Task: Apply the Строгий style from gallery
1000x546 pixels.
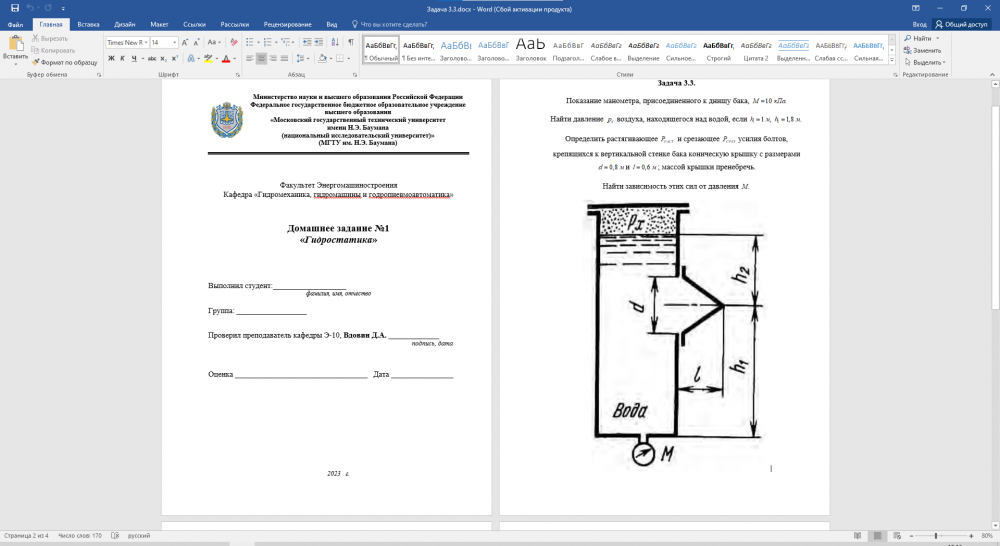Action: pos(718,49)
